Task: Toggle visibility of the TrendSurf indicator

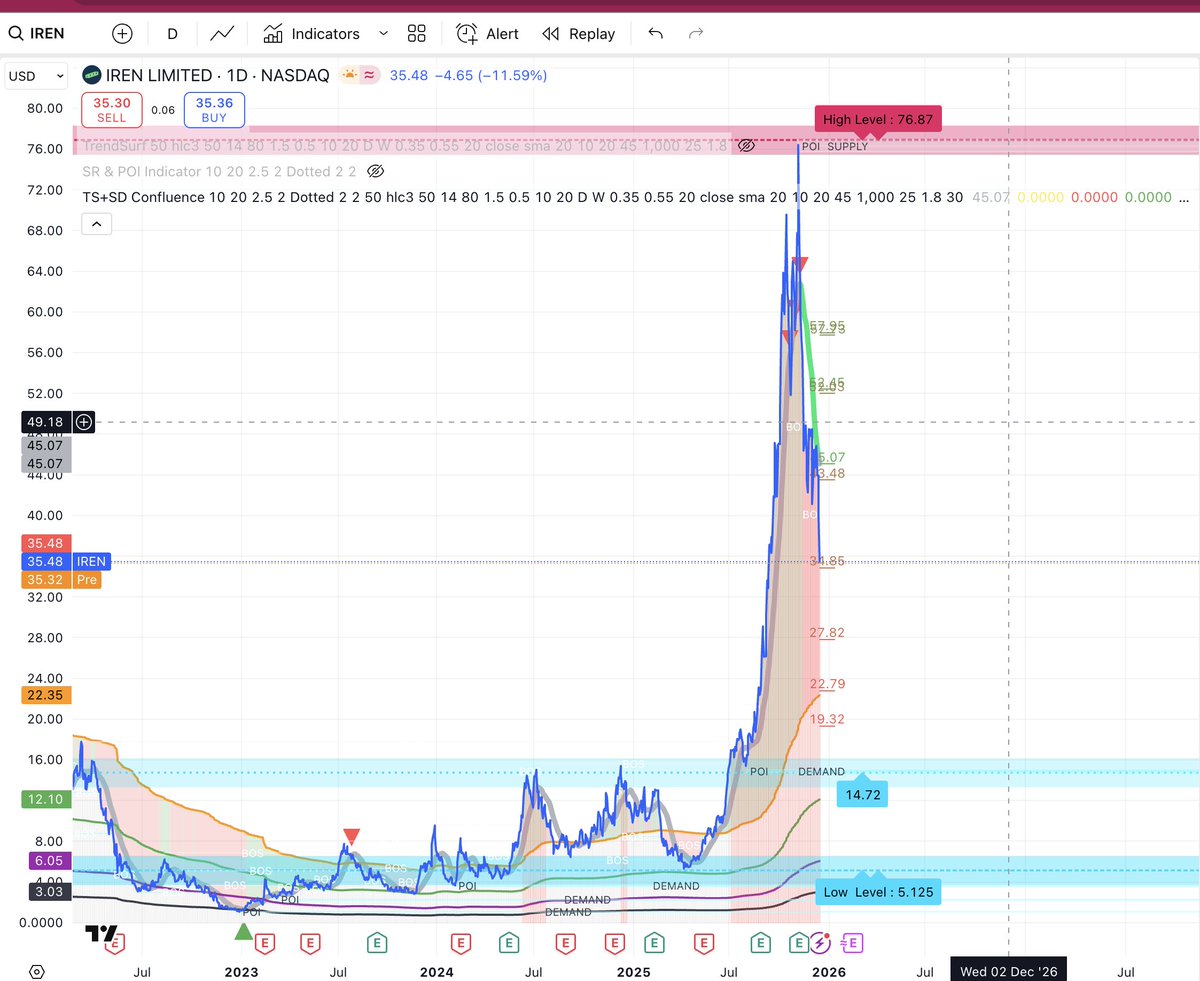Action: pyautogui.click(x=745, y=146)
